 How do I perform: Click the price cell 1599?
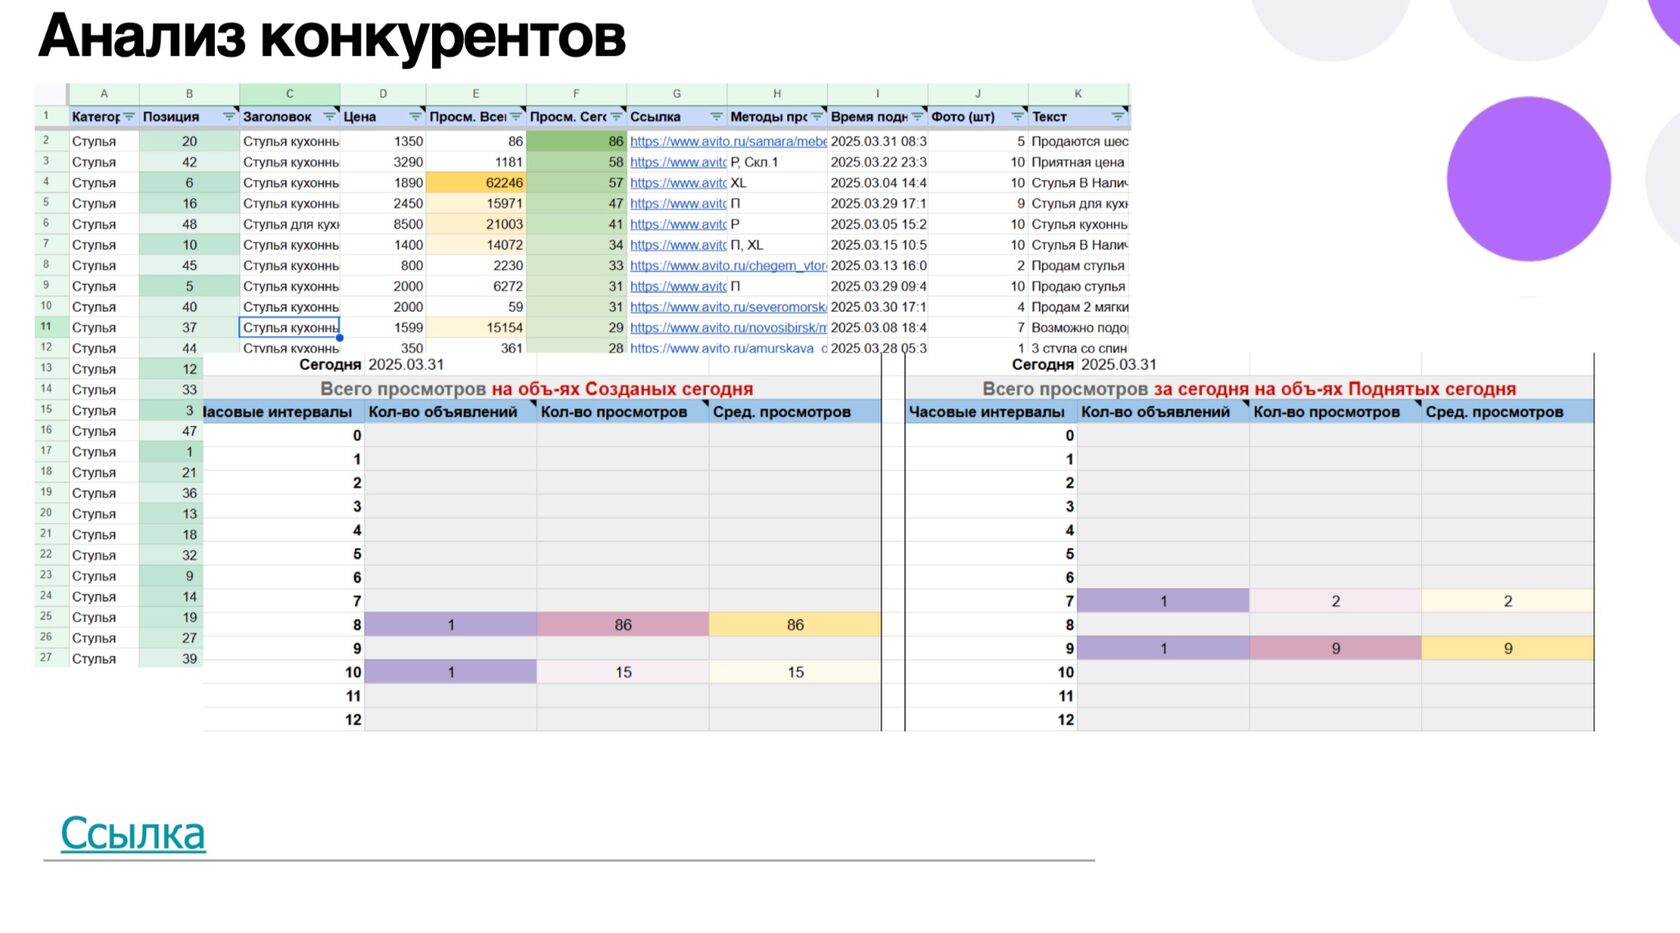pyautogui.click(x=383, y=328)
